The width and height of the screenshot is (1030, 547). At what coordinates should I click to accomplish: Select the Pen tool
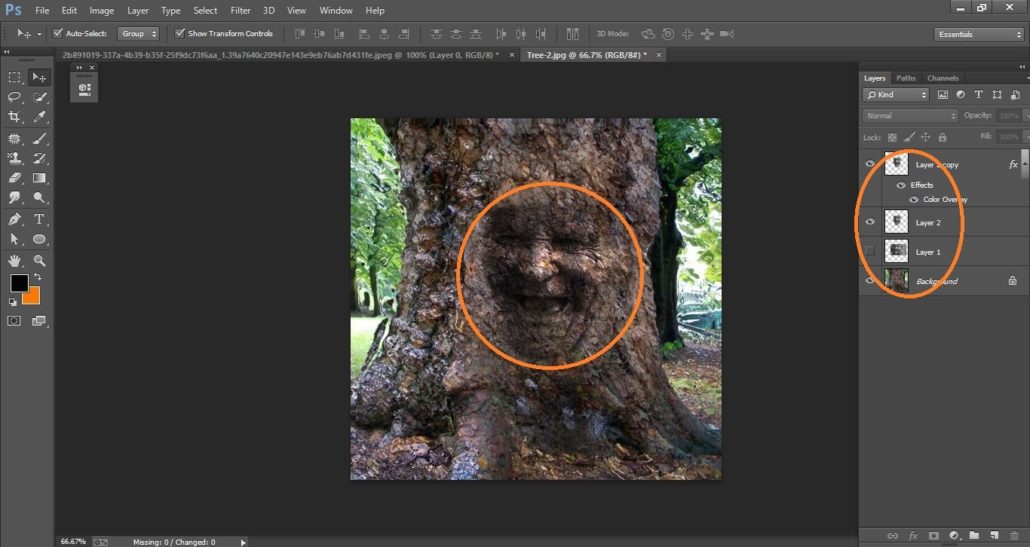[x=14, y=219]
